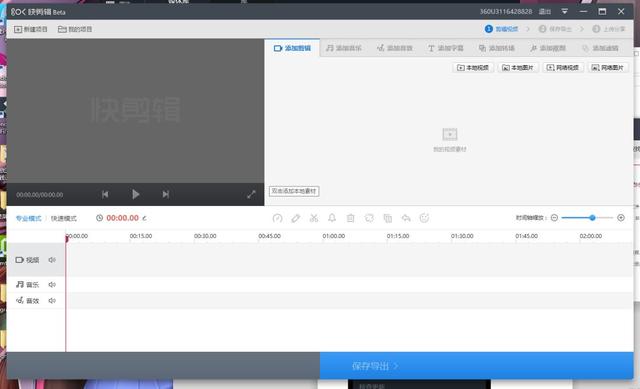Create a project with 新建项目

pos(31,29)
